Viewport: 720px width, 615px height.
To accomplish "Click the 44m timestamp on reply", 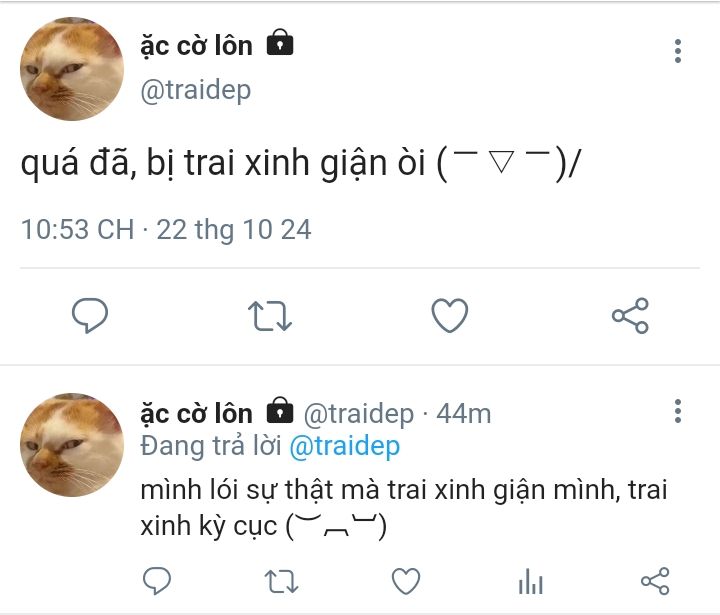I will coord(463,413).
